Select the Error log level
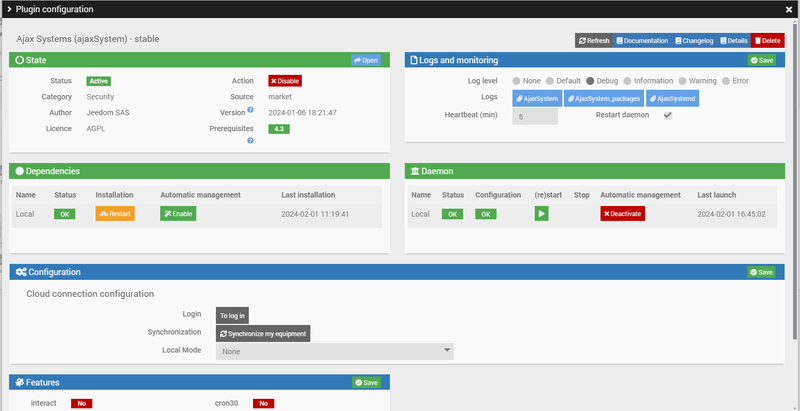 coord(726,81)
